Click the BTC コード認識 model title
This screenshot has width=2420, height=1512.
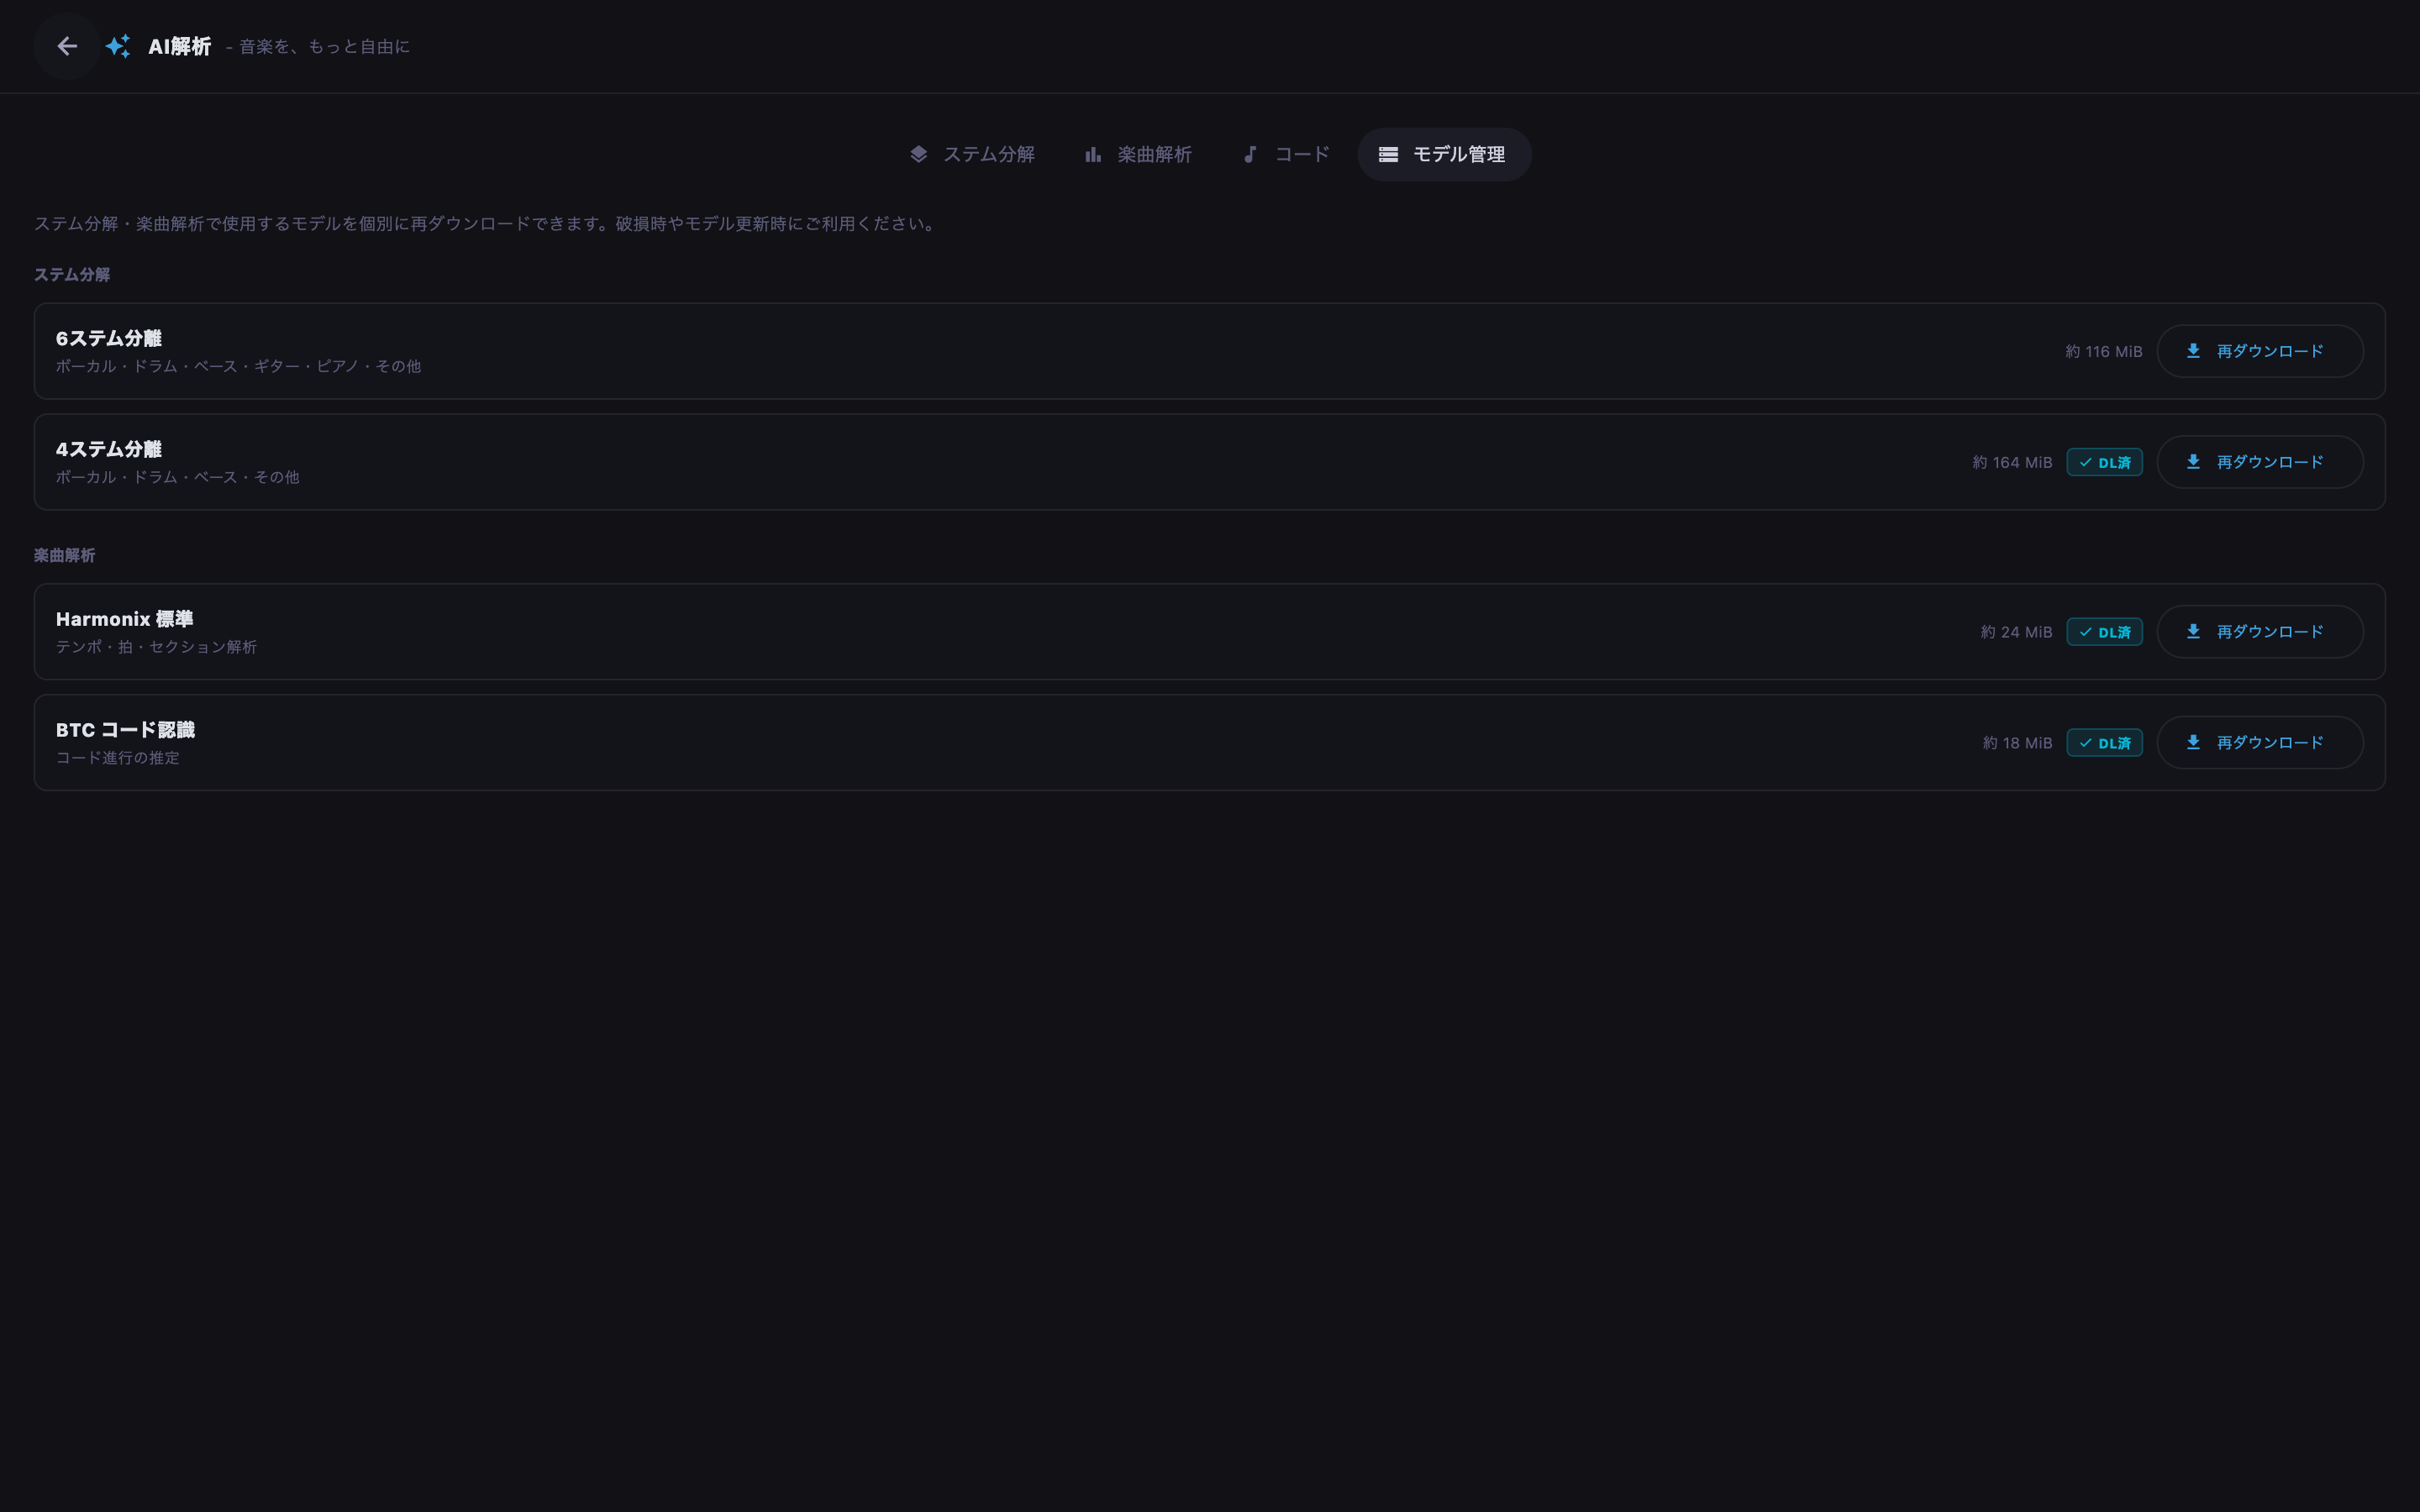coord(125,730)
